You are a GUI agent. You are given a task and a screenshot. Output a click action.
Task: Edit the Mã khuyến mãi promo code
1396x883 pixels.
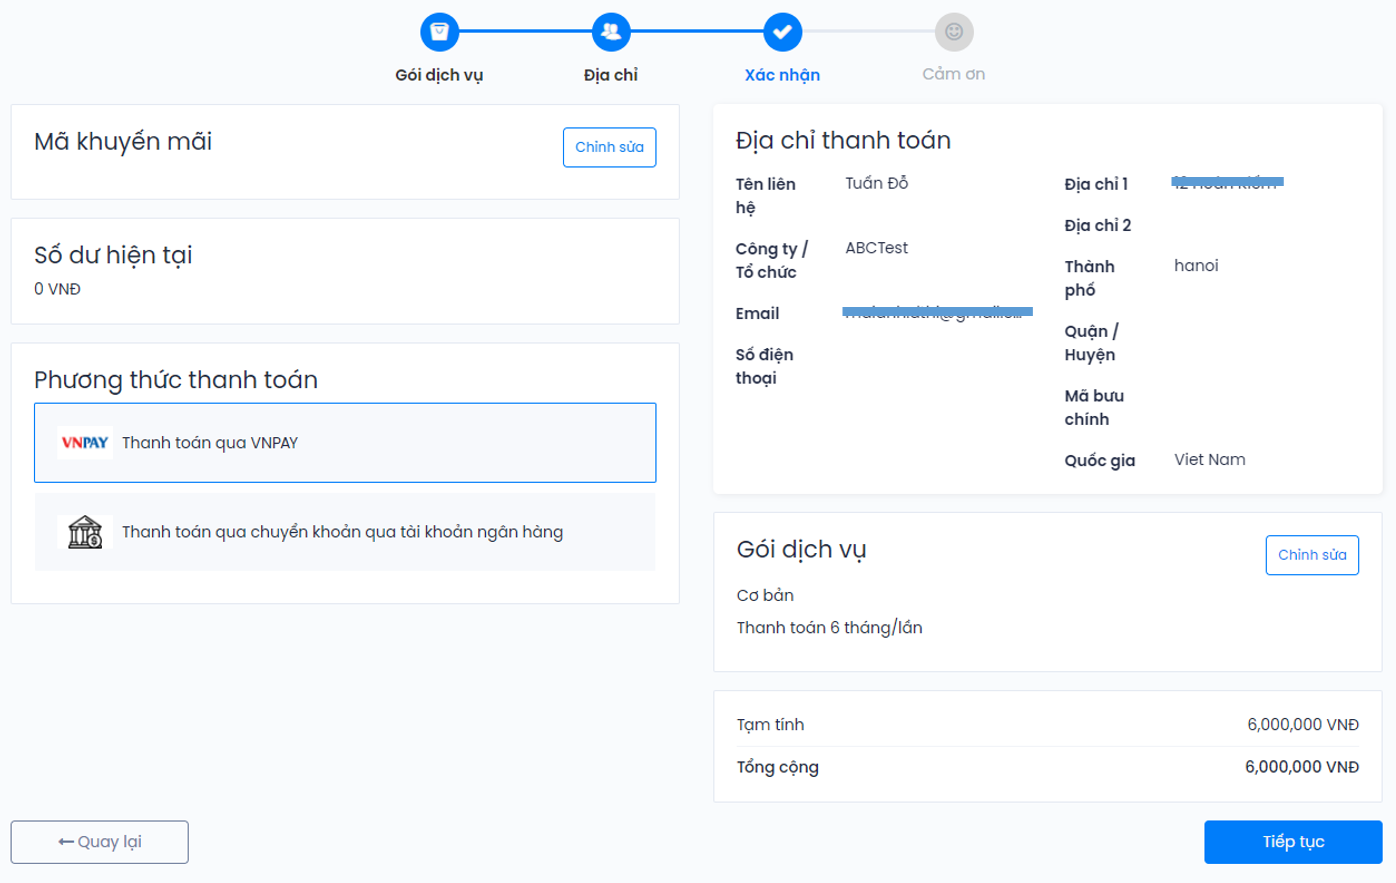tap(609, 147)
